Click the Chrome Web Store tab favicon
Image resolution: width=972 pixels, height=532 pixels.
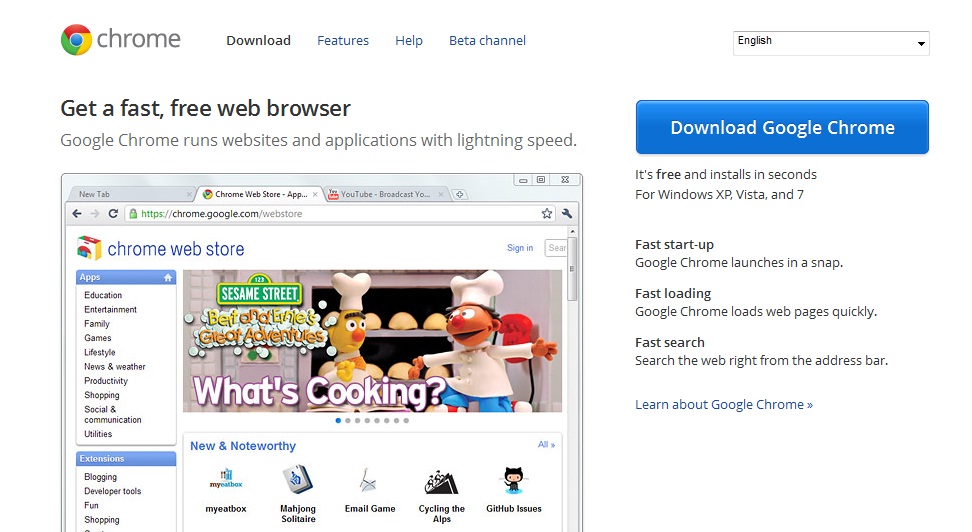208,194
